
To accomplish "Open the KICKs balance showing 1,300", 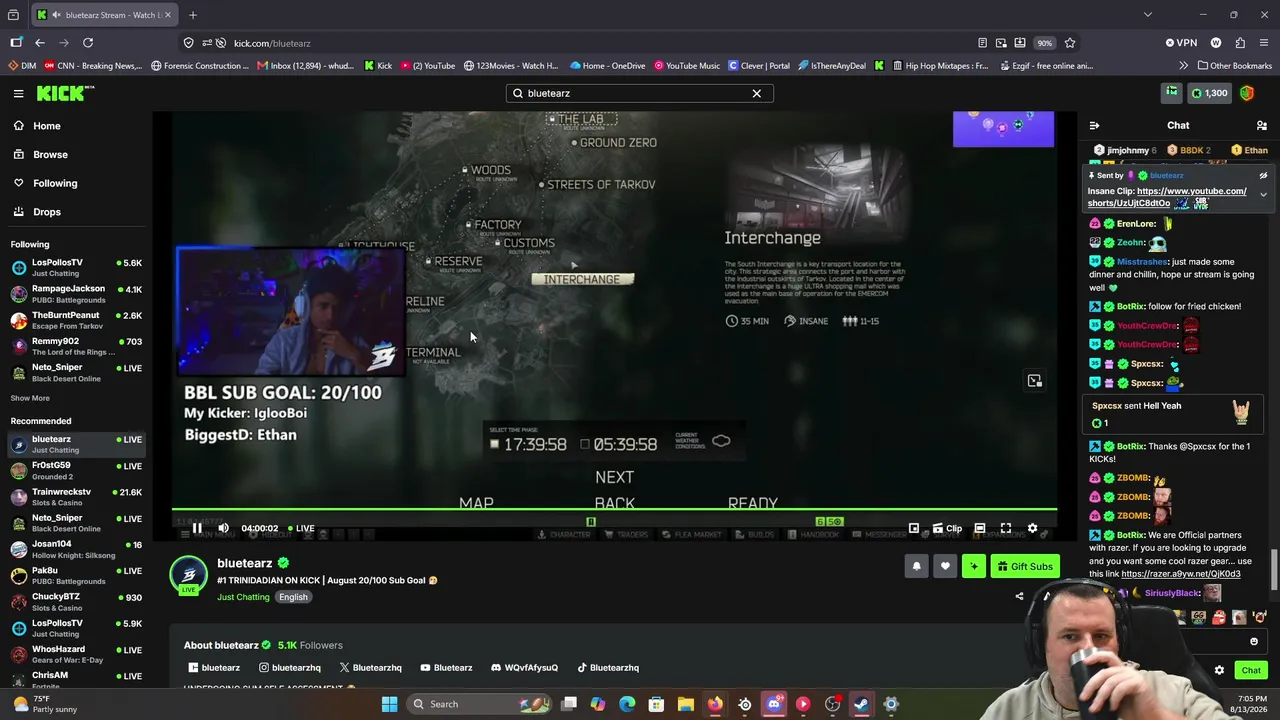I will click(x=1209, y=93).
